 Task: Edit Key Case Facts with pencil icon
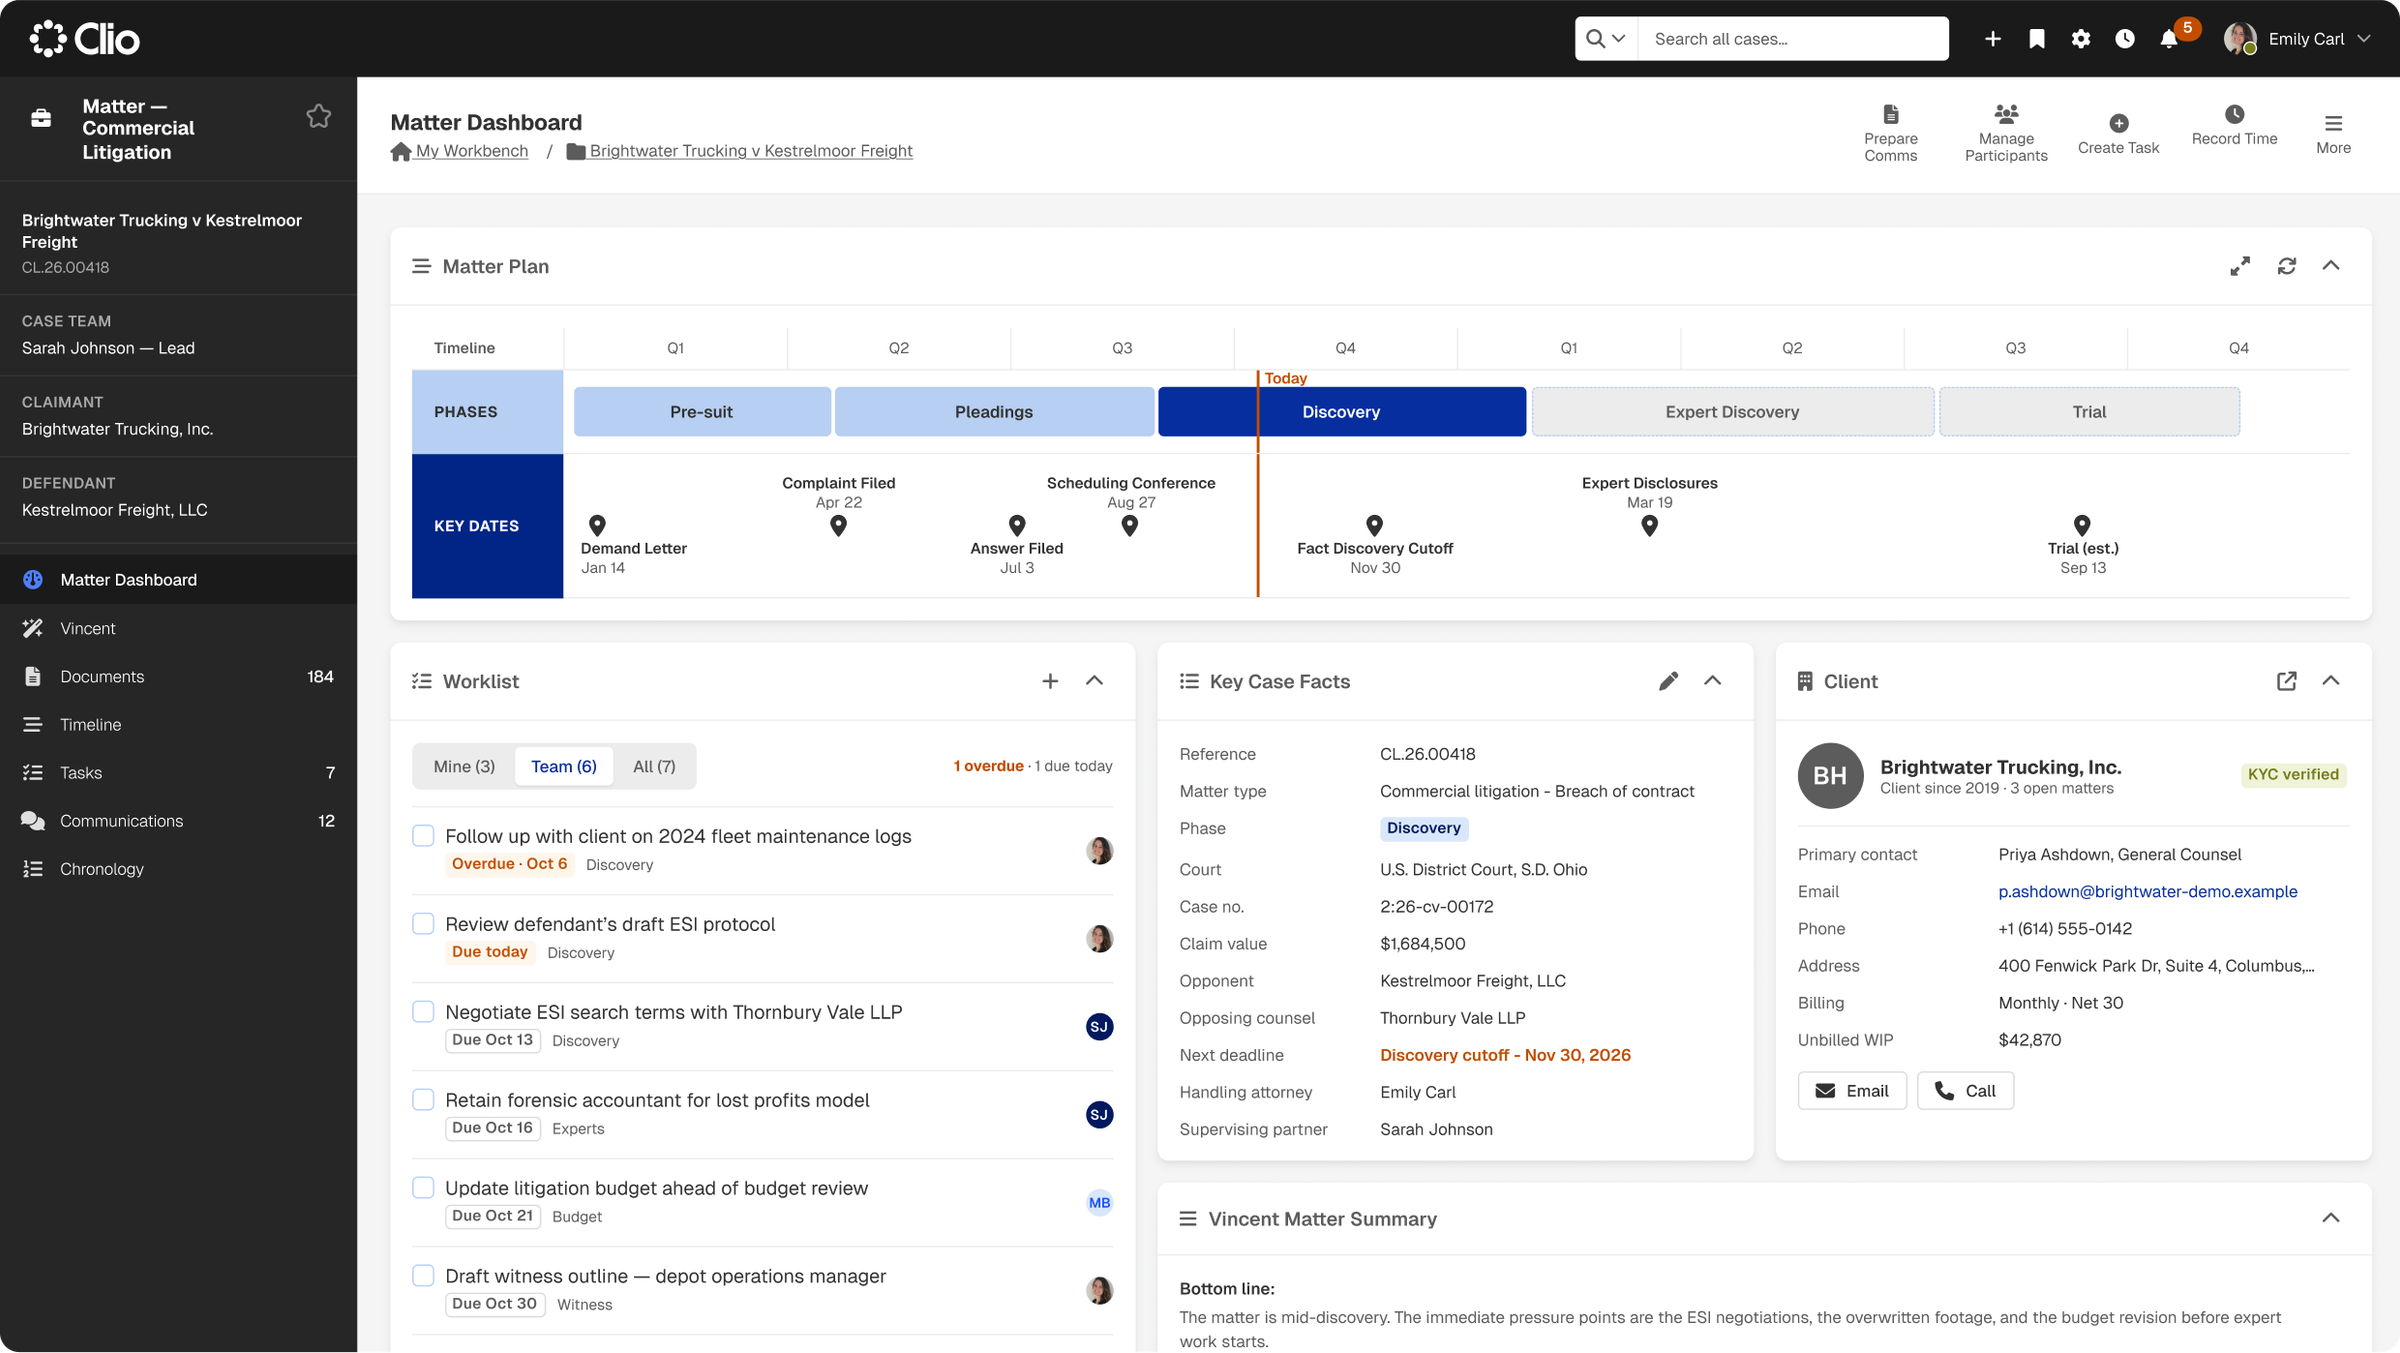click(1668, 681)
